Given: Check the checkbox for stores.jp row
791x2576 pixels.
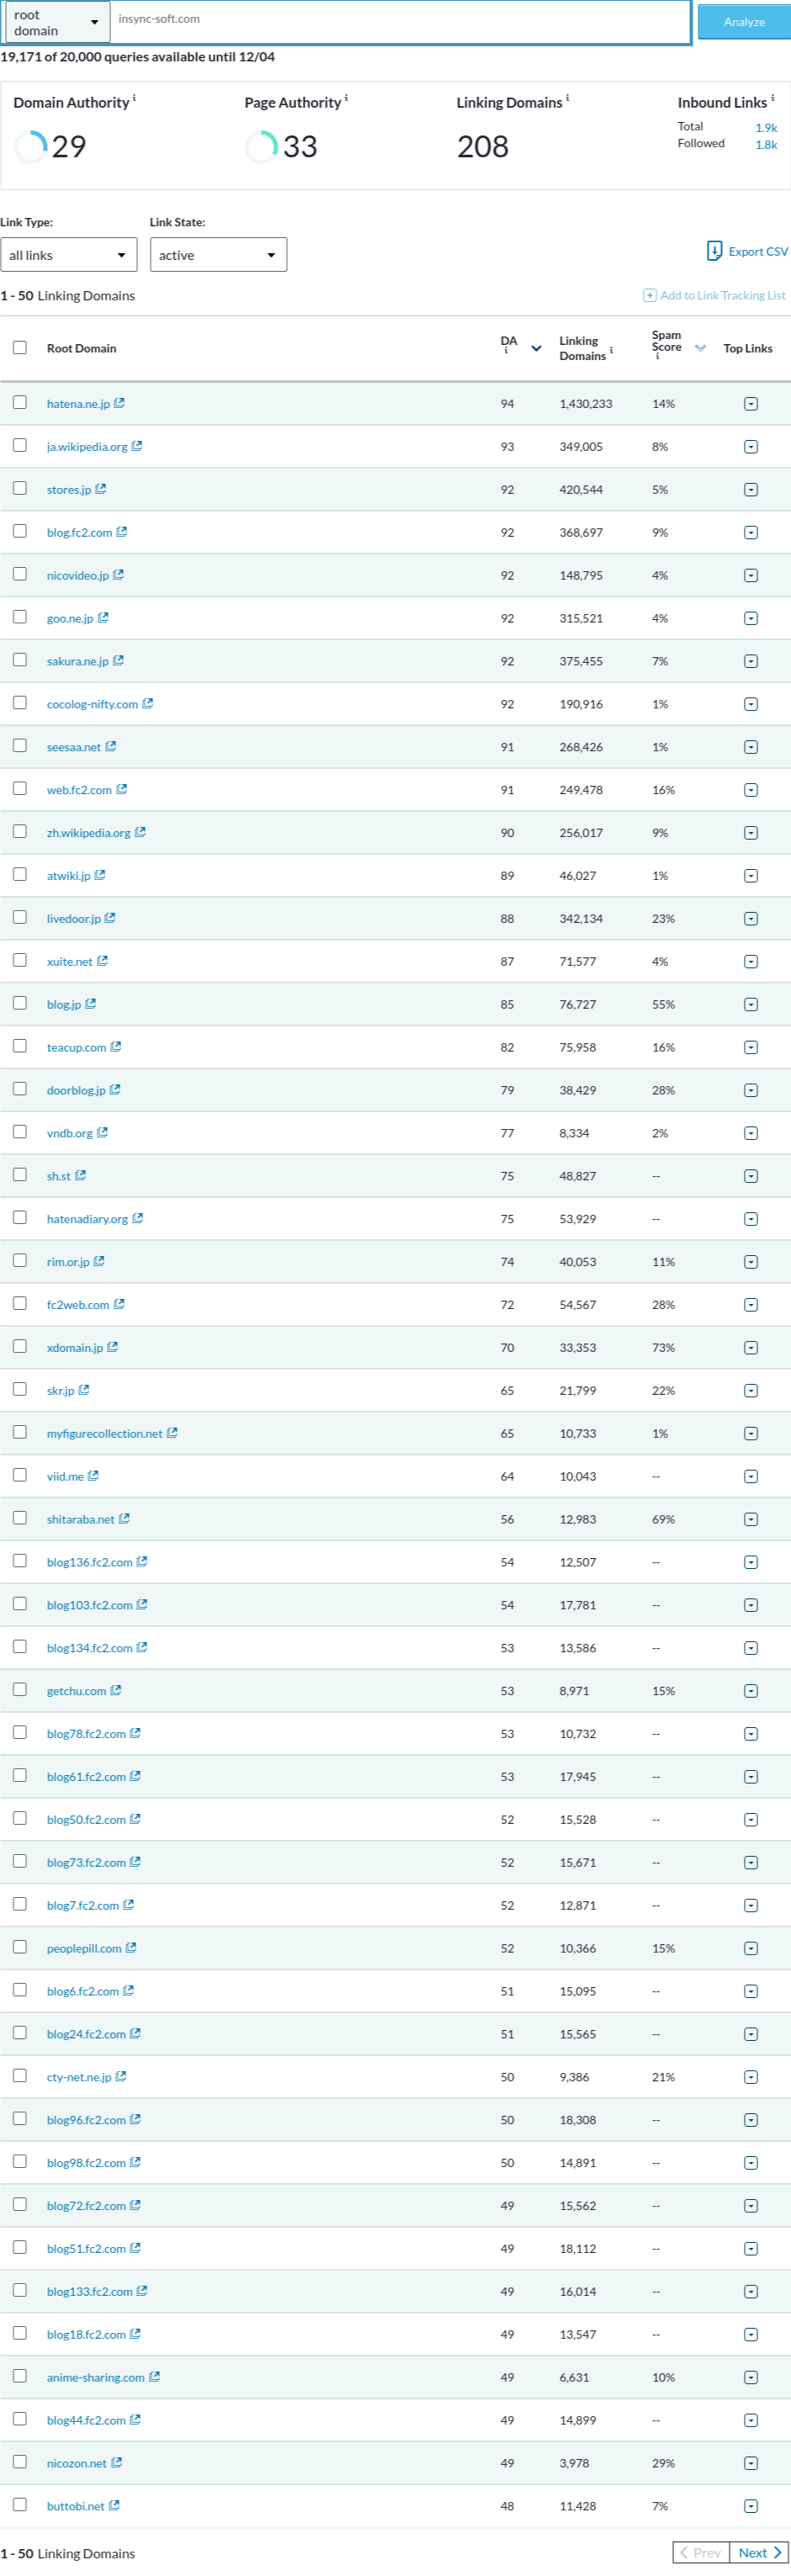Looking at the screenshot, I should [20, 488].
